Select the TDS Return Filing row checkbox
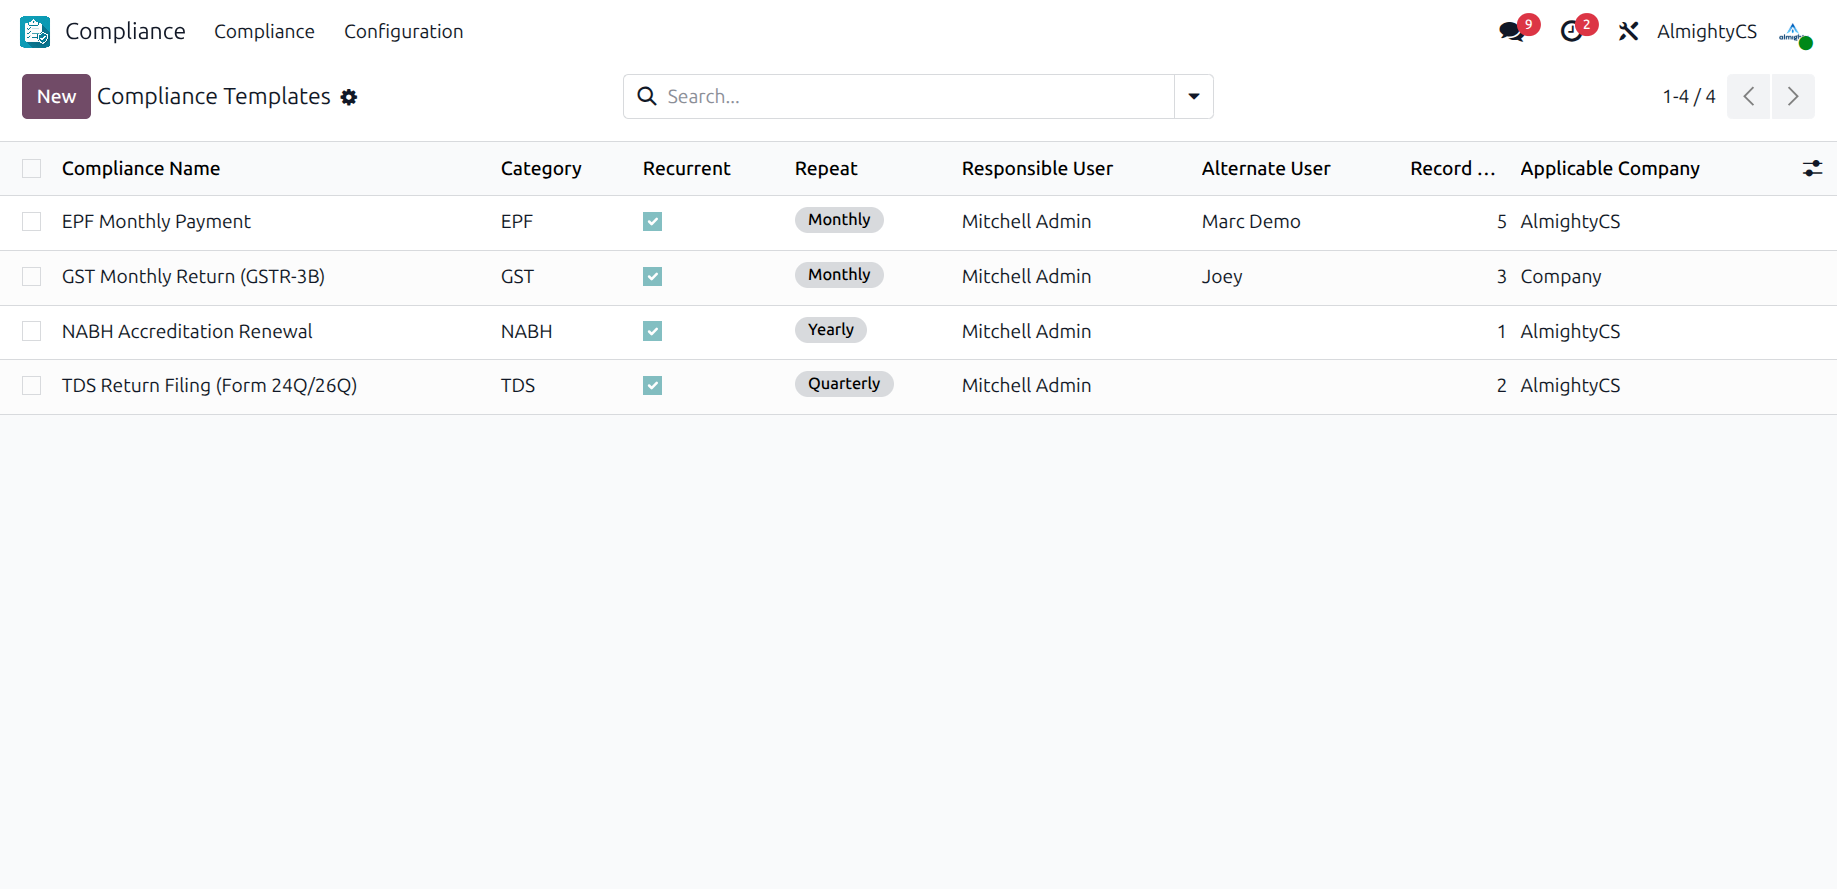Image resolution: width=1837 pixels, height=889 pixels. (x=32, y=386)
